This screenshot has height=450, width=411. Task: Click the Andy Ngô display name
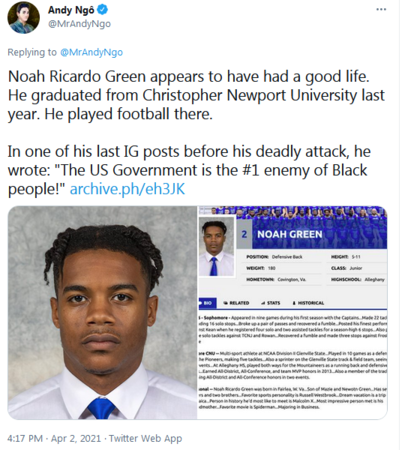coord(71,10)
